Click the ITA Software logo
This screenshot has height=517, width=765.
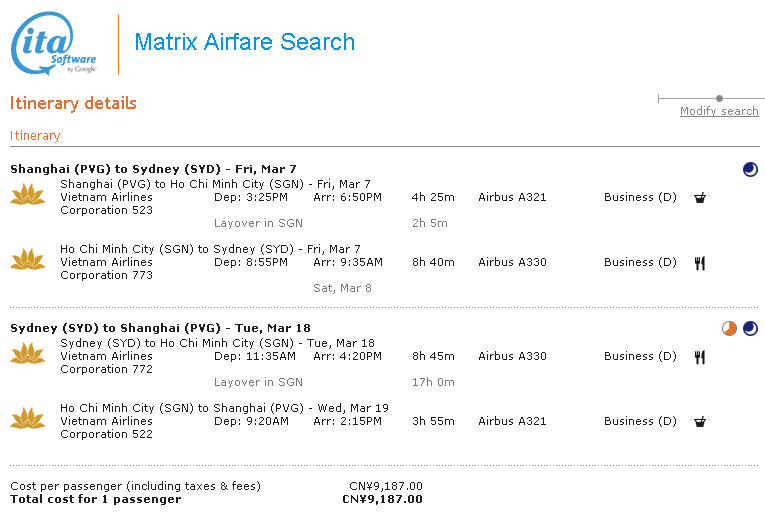click(x=54, y=44)
